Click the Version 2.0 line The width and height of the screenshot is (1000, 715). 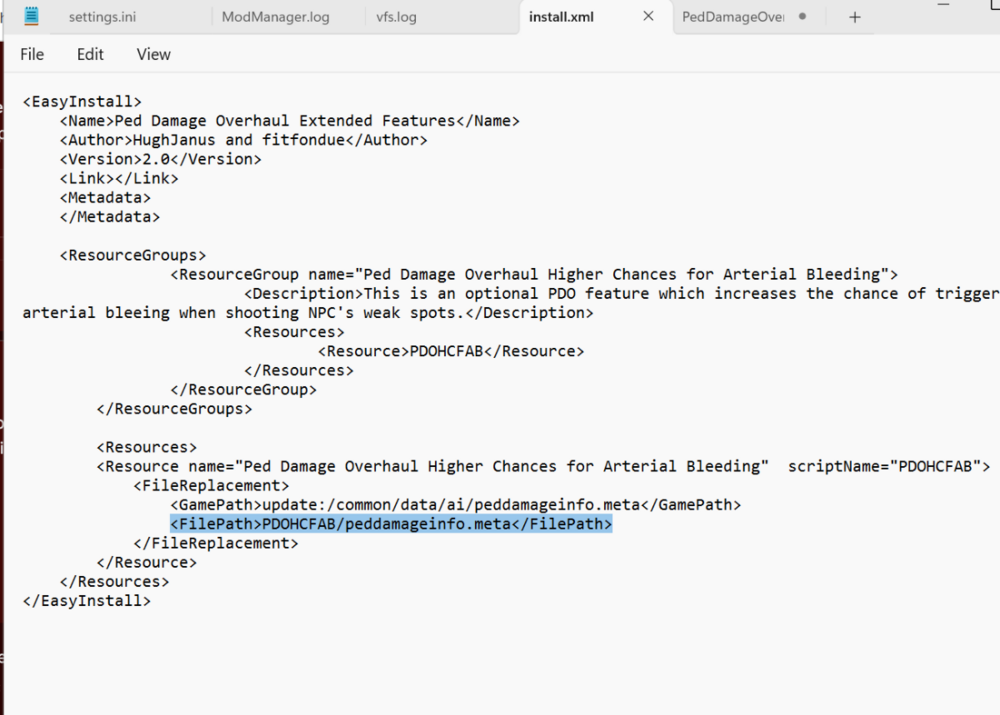point(160,159)
